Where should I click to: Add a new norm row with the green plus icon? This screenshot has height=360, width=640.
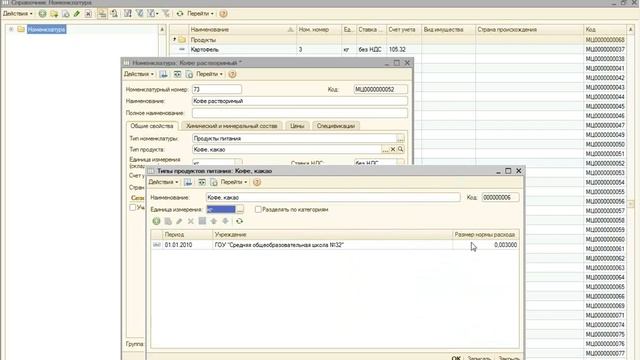coord(156,221)
